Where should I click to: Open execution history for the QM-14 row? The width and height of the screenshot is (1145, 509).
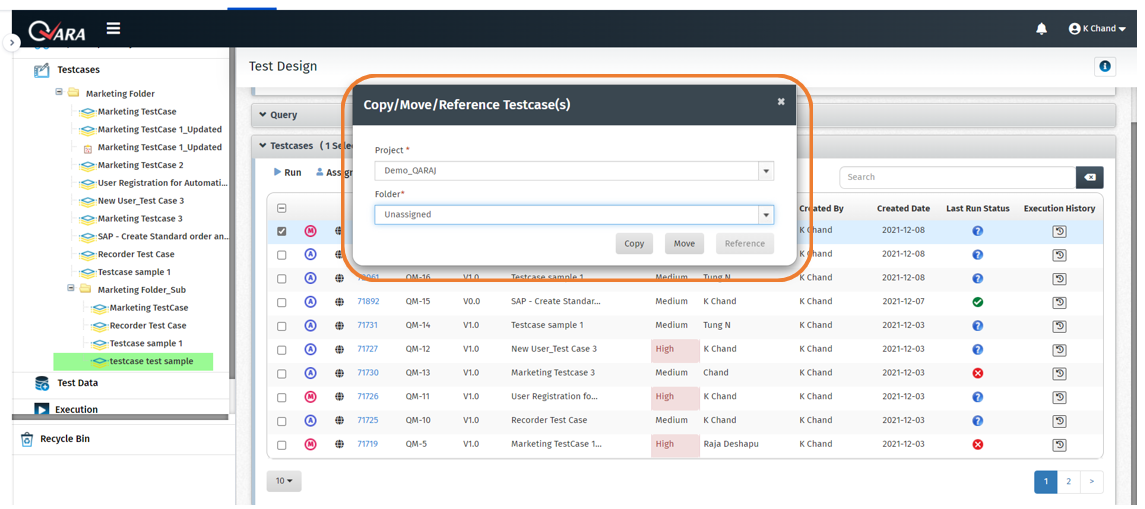1059,326
